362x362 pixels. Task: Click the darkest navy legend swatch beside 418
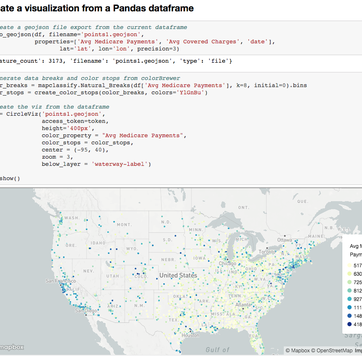[349, 324]
